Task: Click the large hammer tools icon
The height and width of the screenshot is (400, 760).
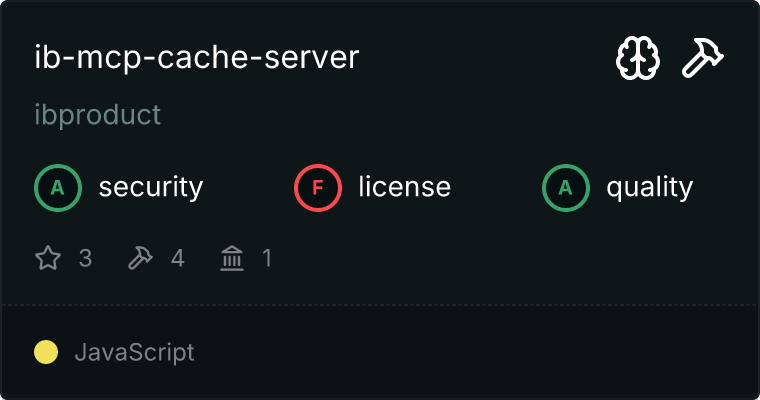Action: pos(702,60)
